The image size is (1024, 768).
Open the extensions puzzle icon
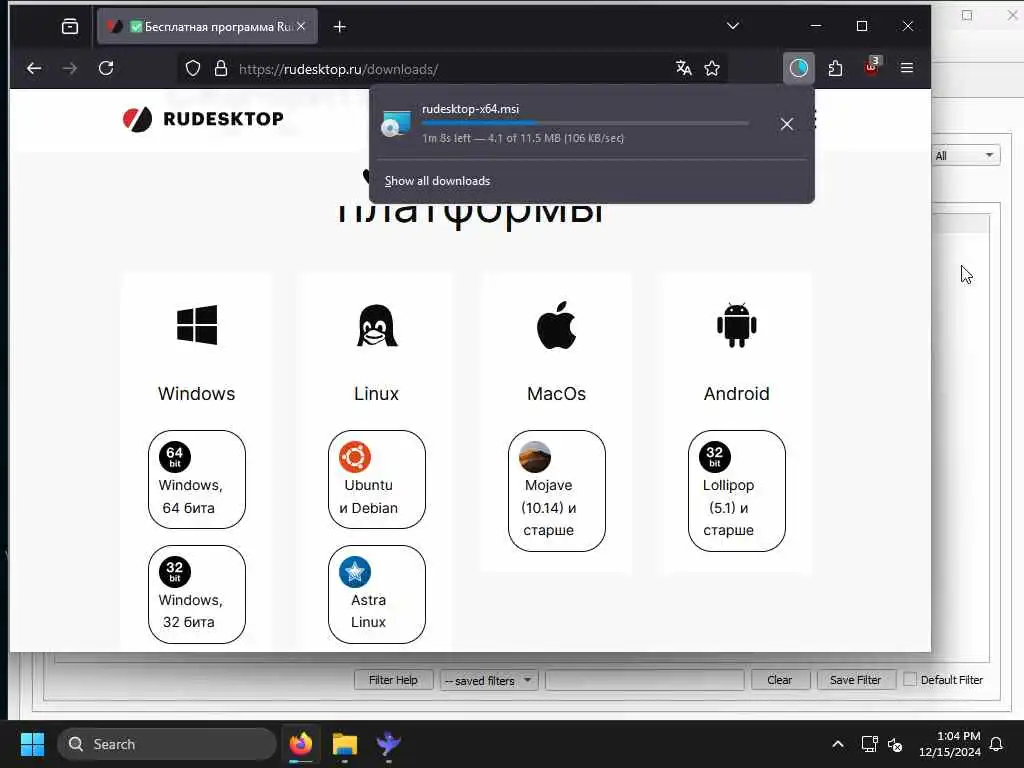tap(835, 68)
